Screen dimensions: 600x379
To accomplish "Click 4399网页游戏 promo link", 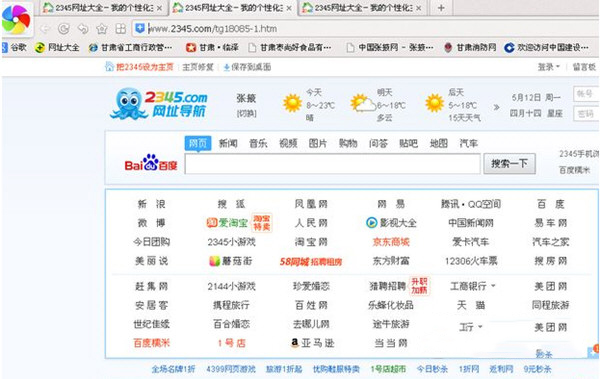I will (x=231, y=369).
